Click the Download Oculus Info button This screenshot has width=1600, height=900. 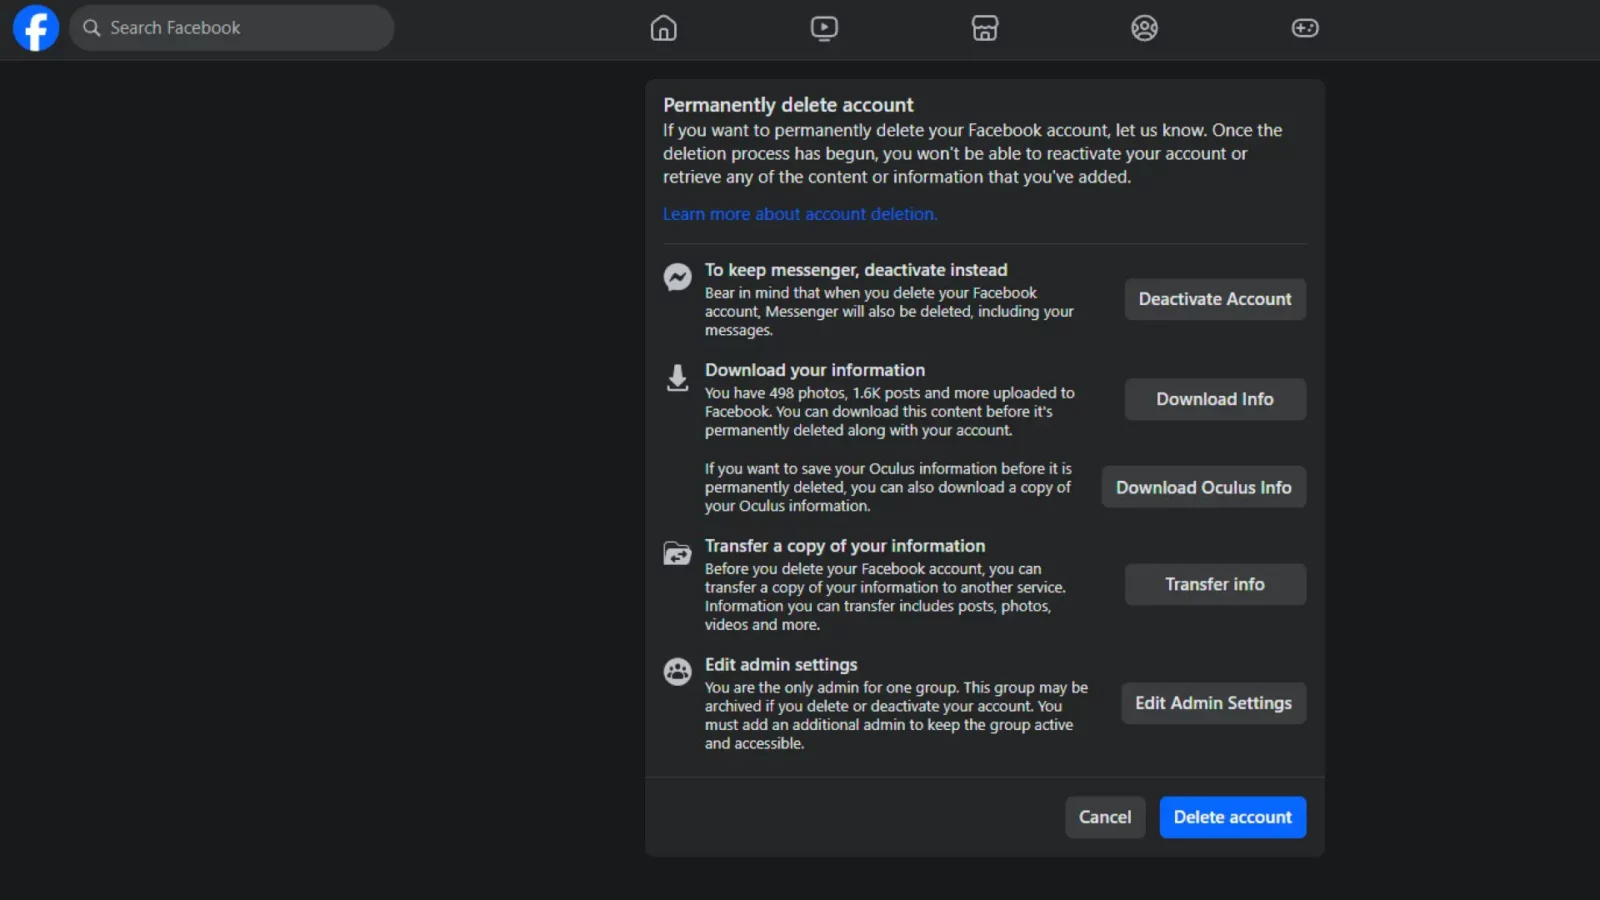1204,487
